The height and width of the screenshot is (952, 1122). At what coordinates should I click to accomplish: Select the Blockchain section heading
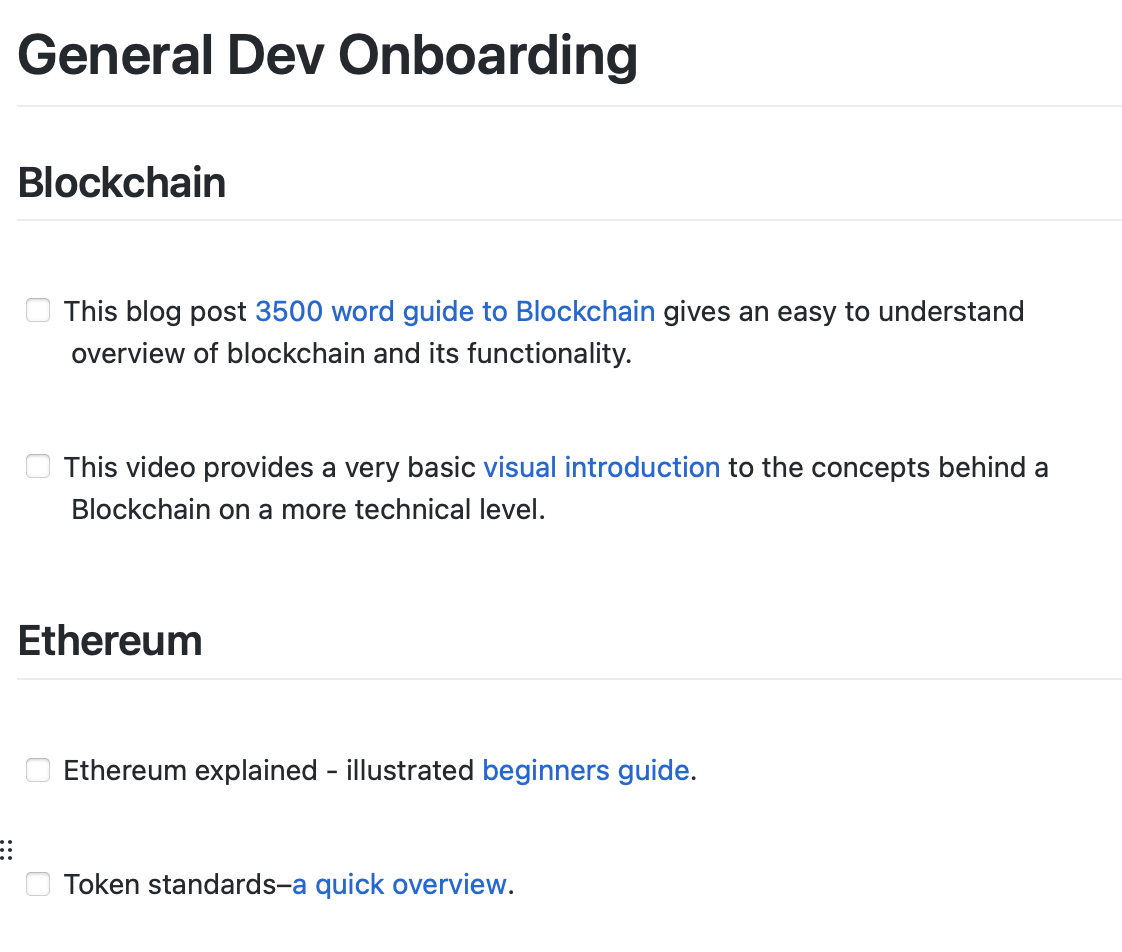(x=122, y=183)
